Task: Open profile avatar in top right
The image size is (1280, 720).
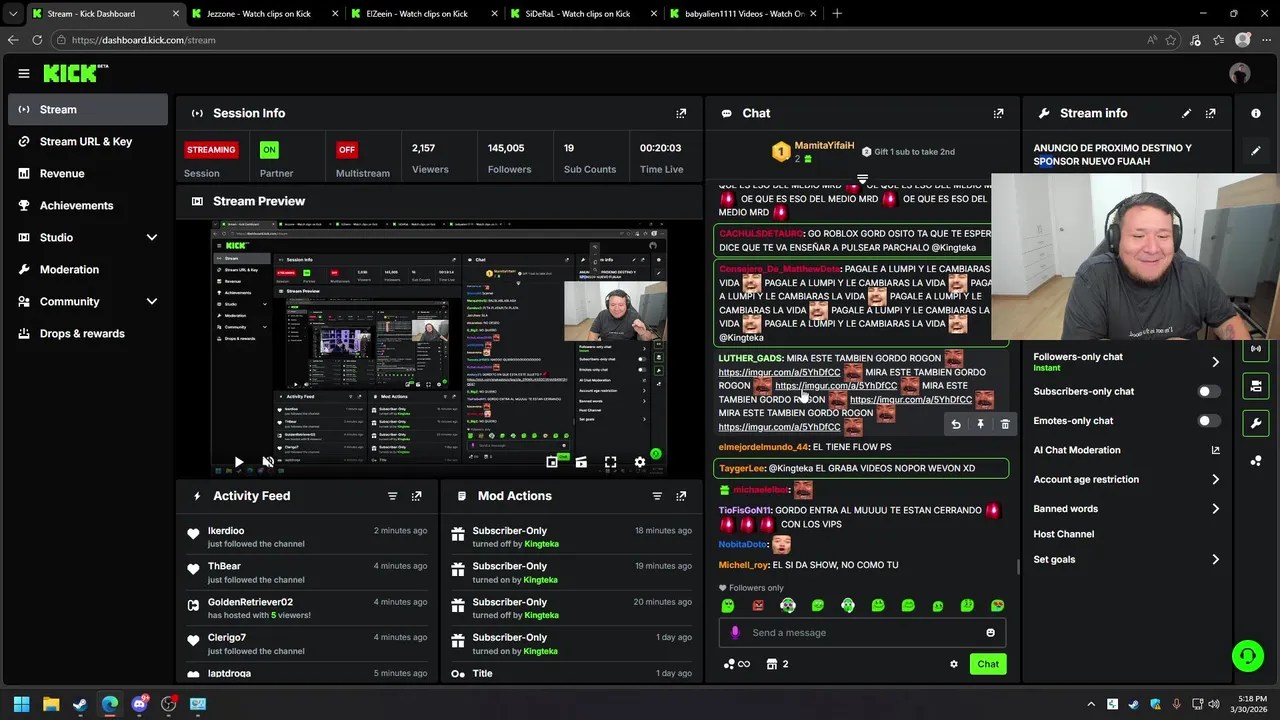Action: [1240, 73]
